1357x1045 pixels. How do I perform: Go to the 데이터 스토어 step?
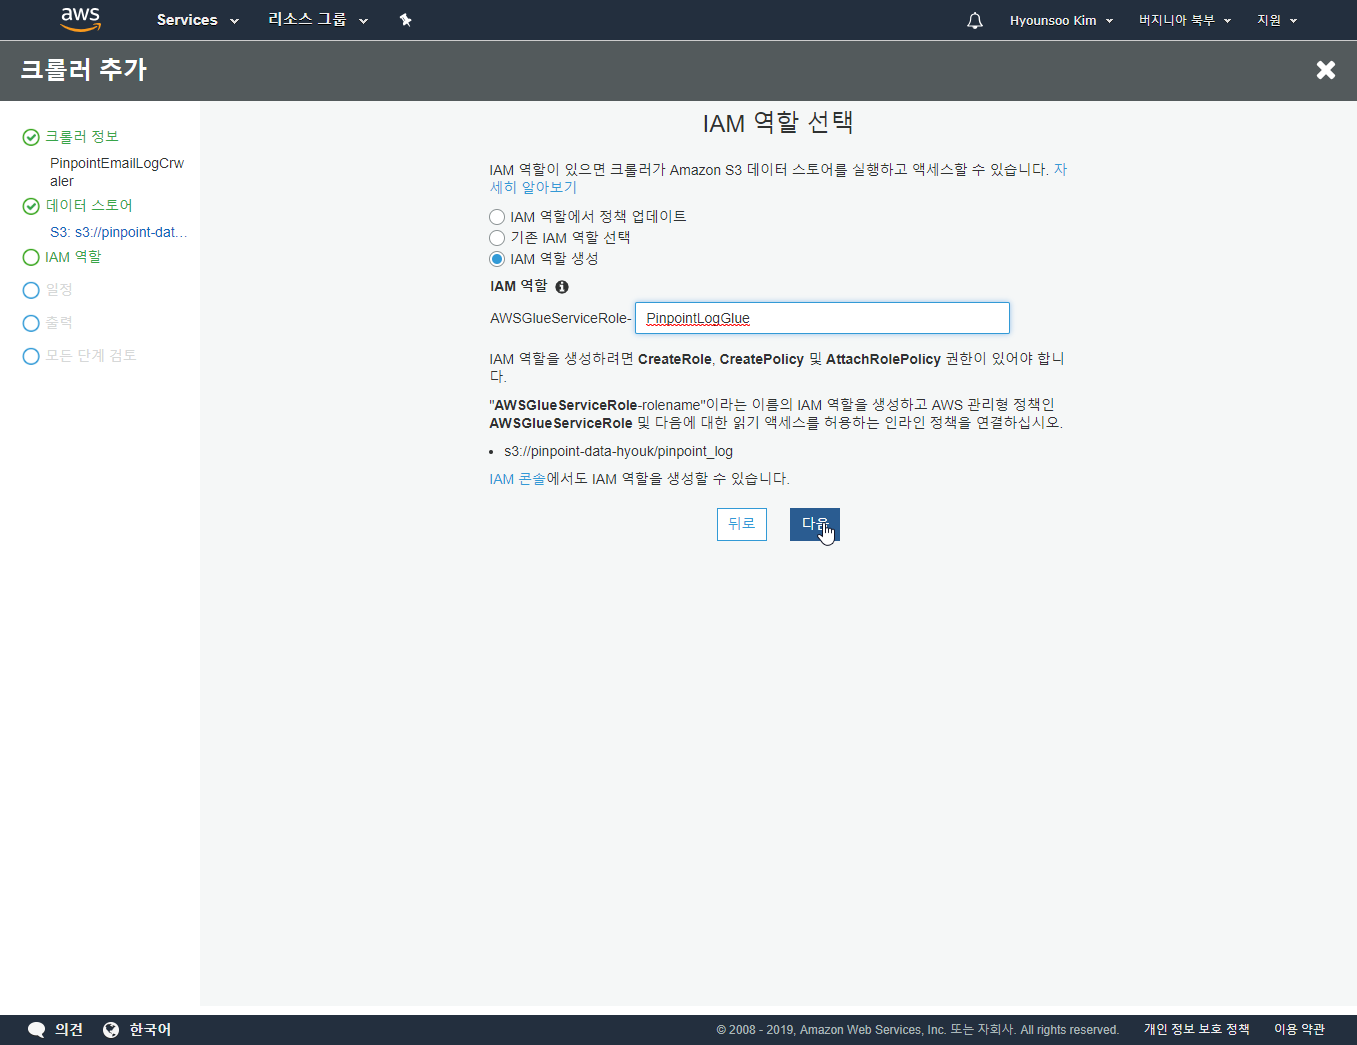[x=89, y=205]
